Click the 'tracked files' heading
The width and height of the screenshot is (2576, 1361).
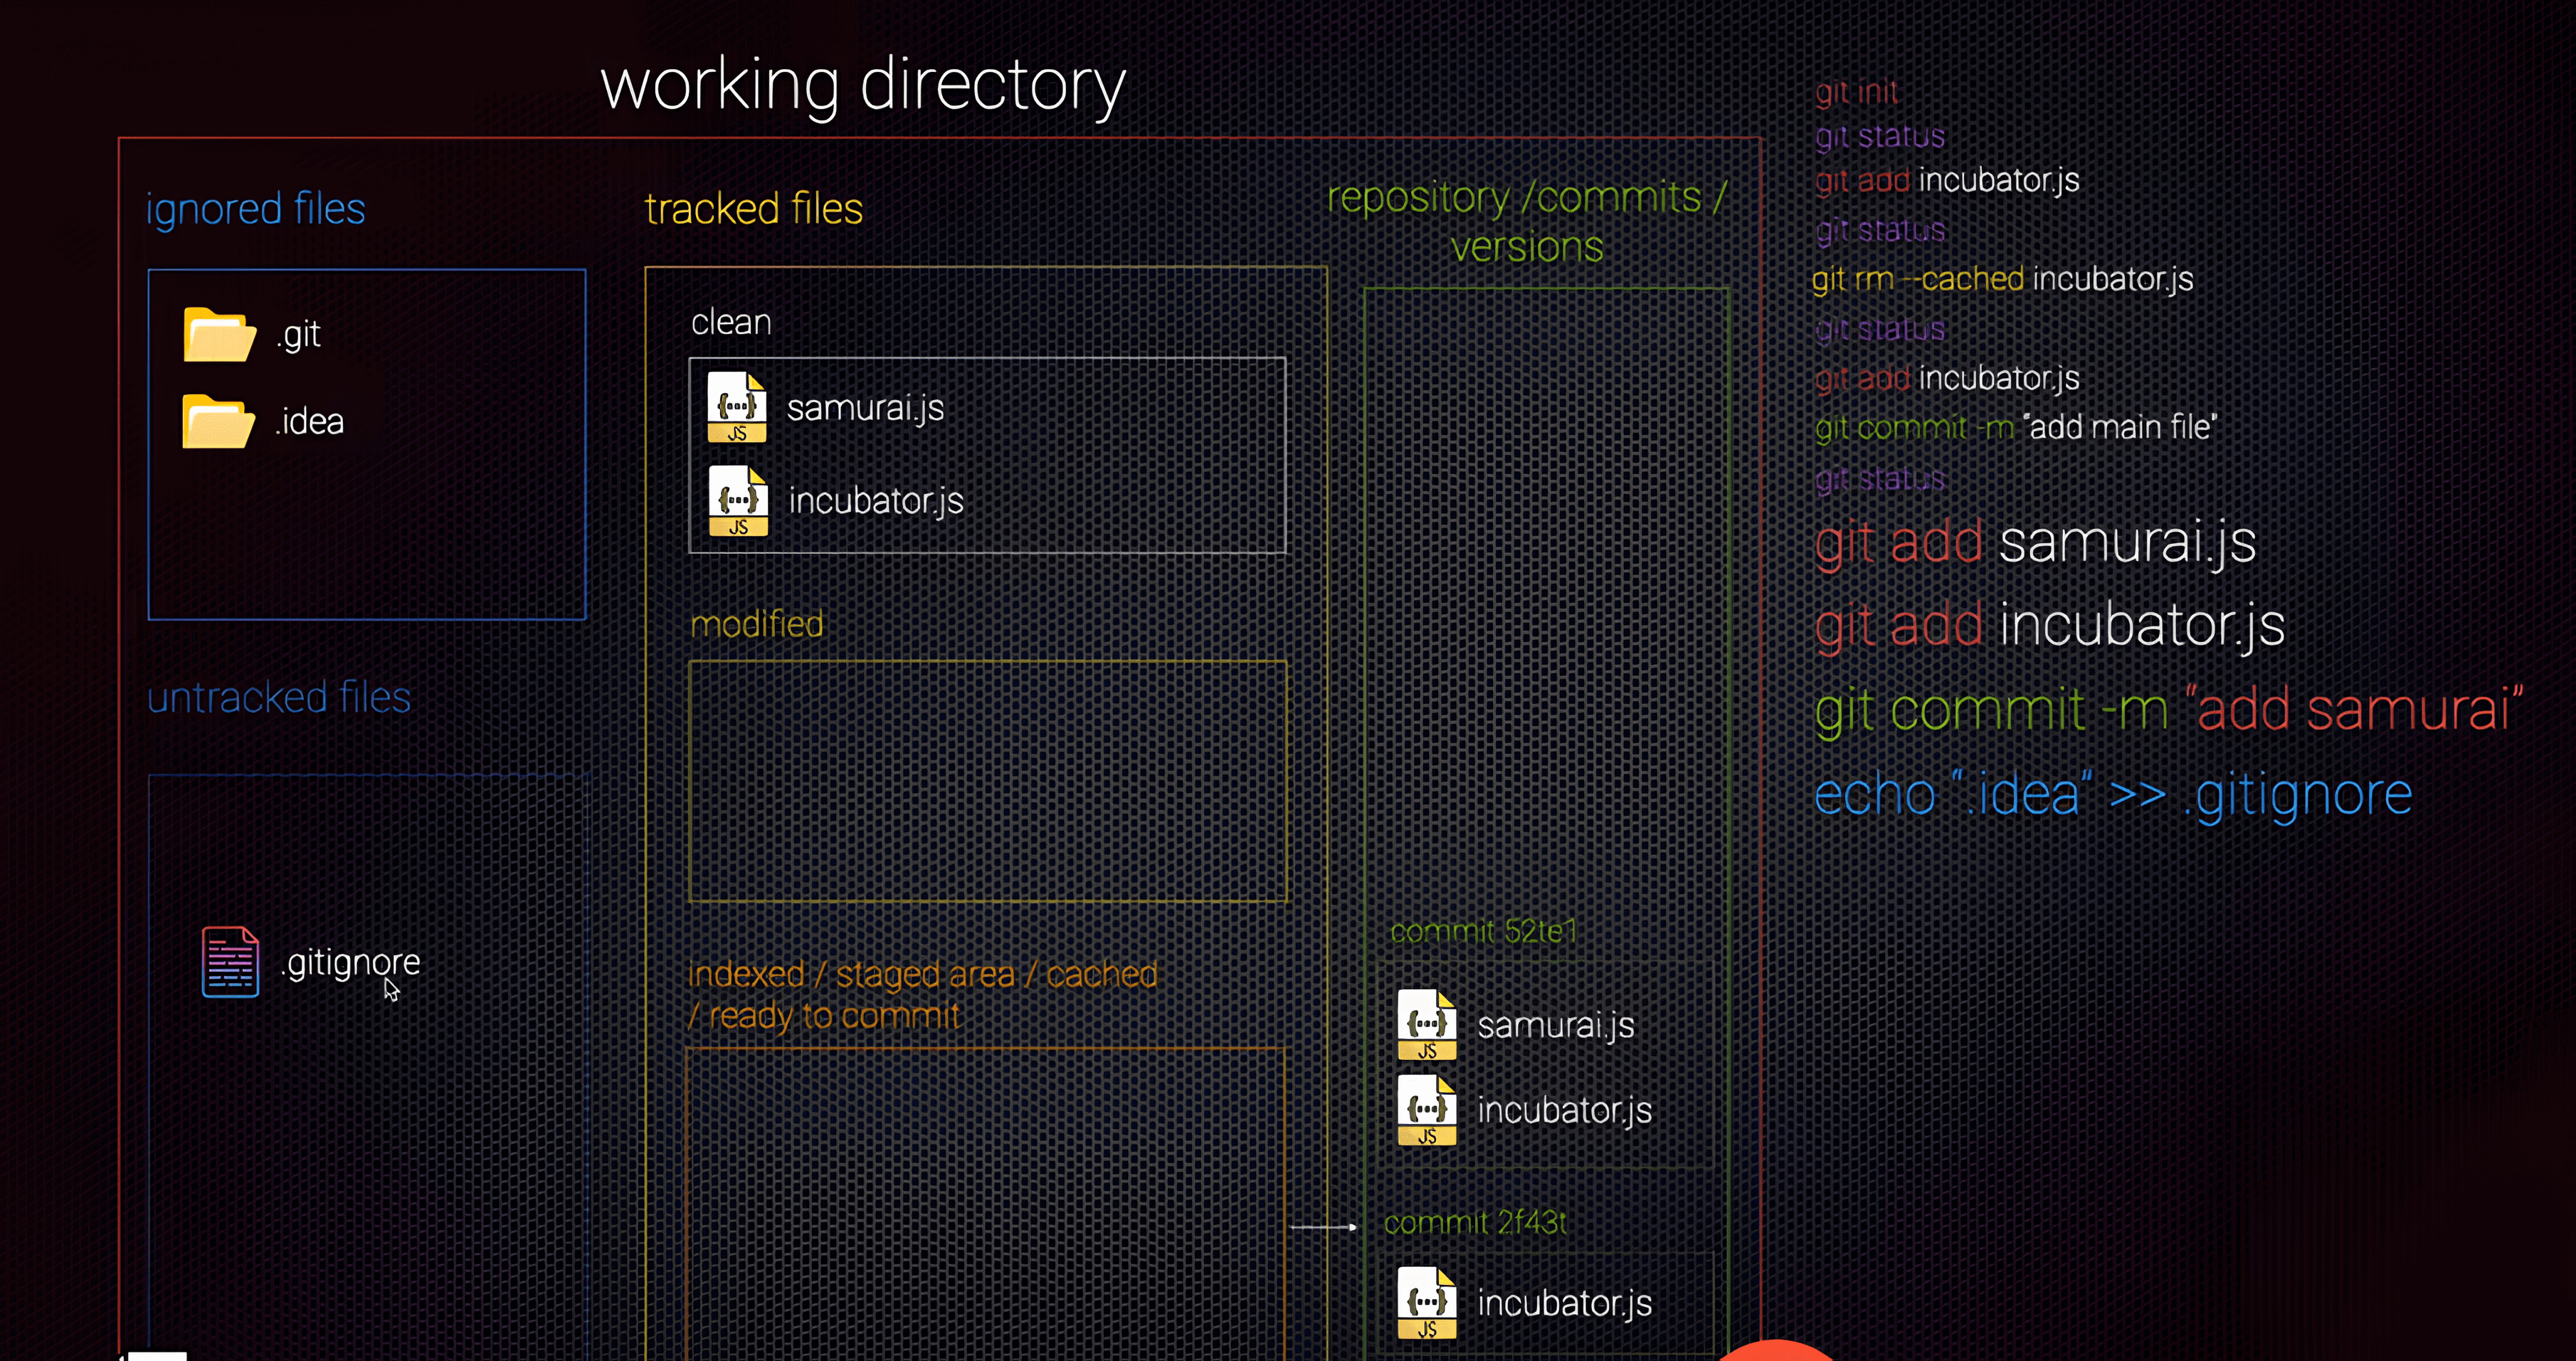[753, 209]
